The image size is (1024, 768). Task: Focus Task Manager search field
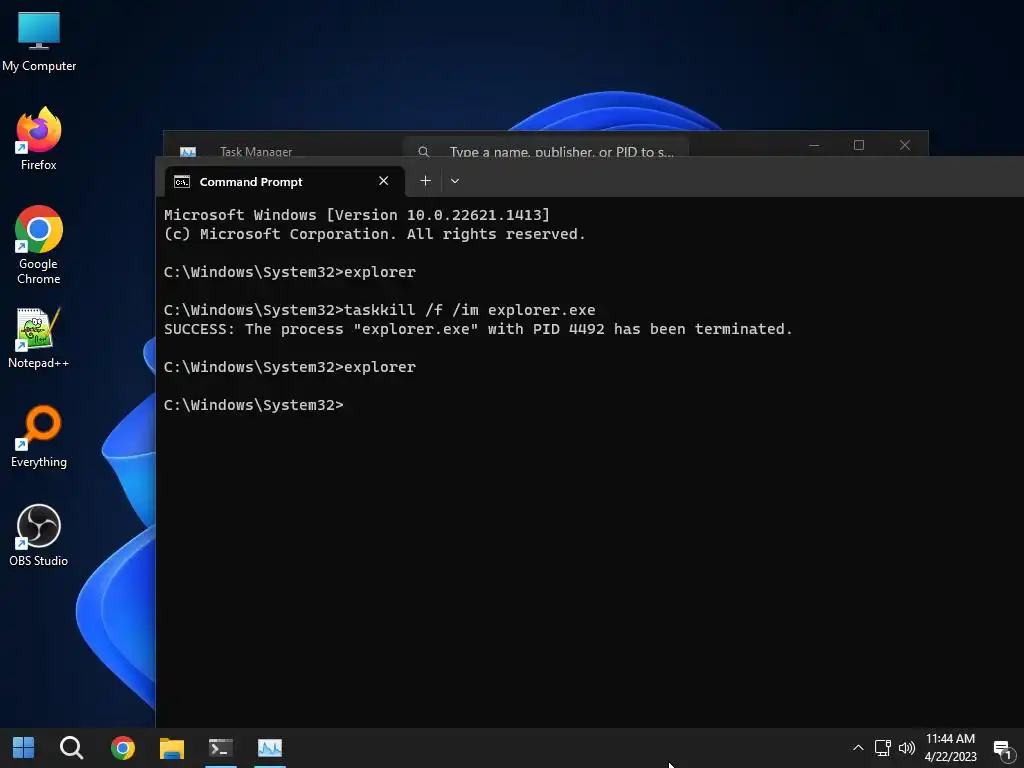click(546, 148)
